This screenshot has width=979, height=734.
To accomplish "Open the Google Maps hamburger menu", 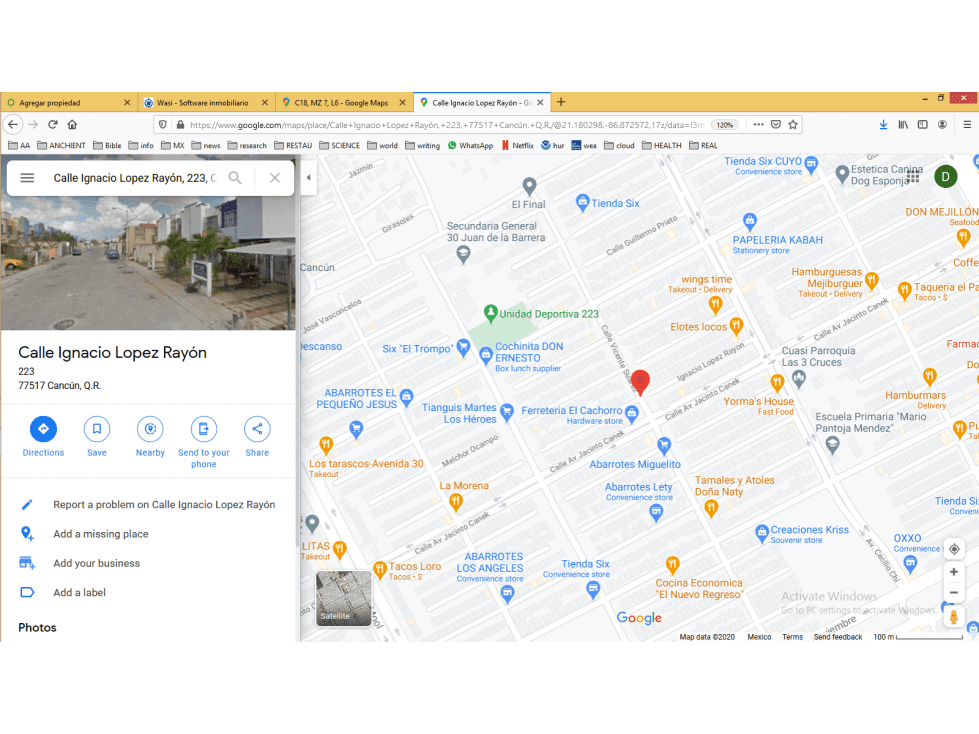I will (27, 178).
